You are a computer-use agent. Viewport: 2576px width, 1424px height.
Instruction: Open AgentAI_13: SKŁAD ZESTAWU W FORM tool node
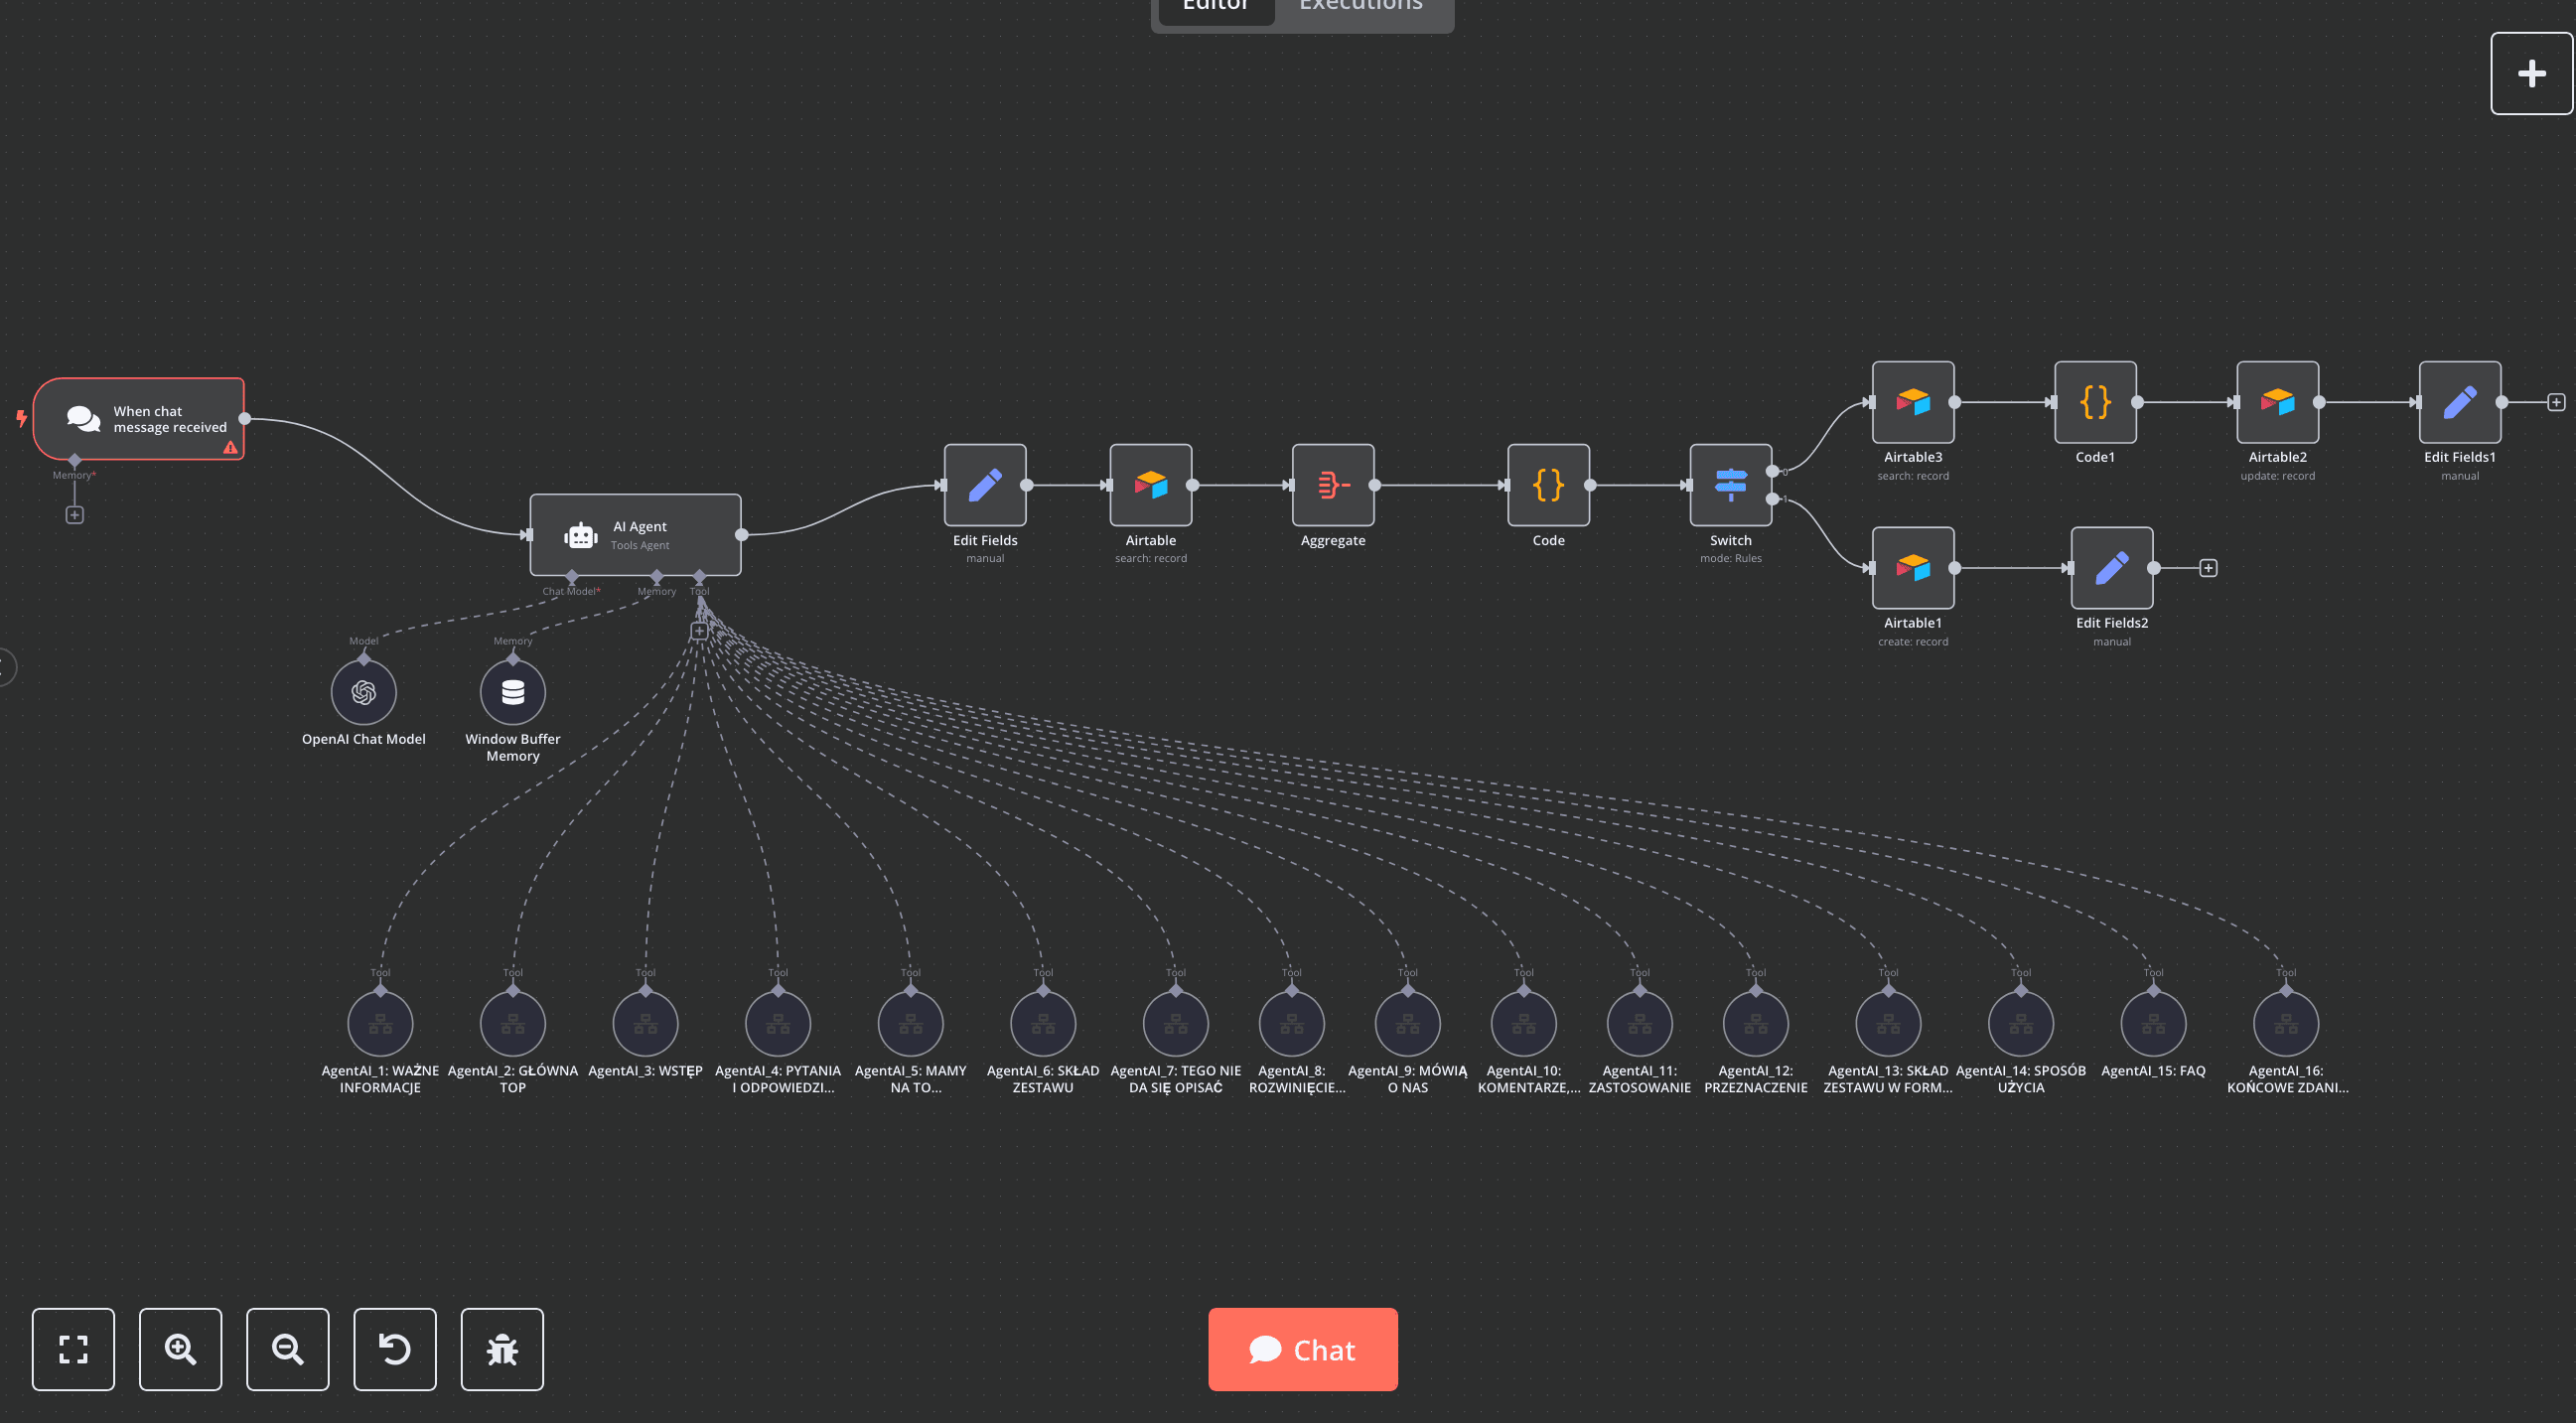(1888, 1024)
